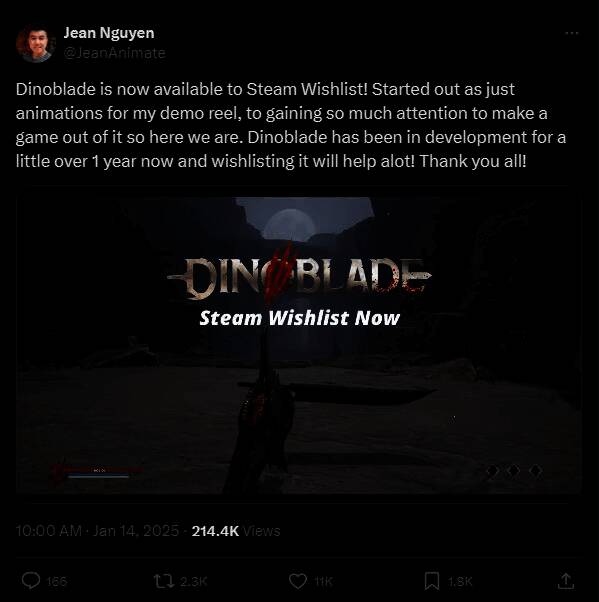Open the Jean Nguyen display name link
The height and width of the screenshot is (602, 599).
click(109, 33)
